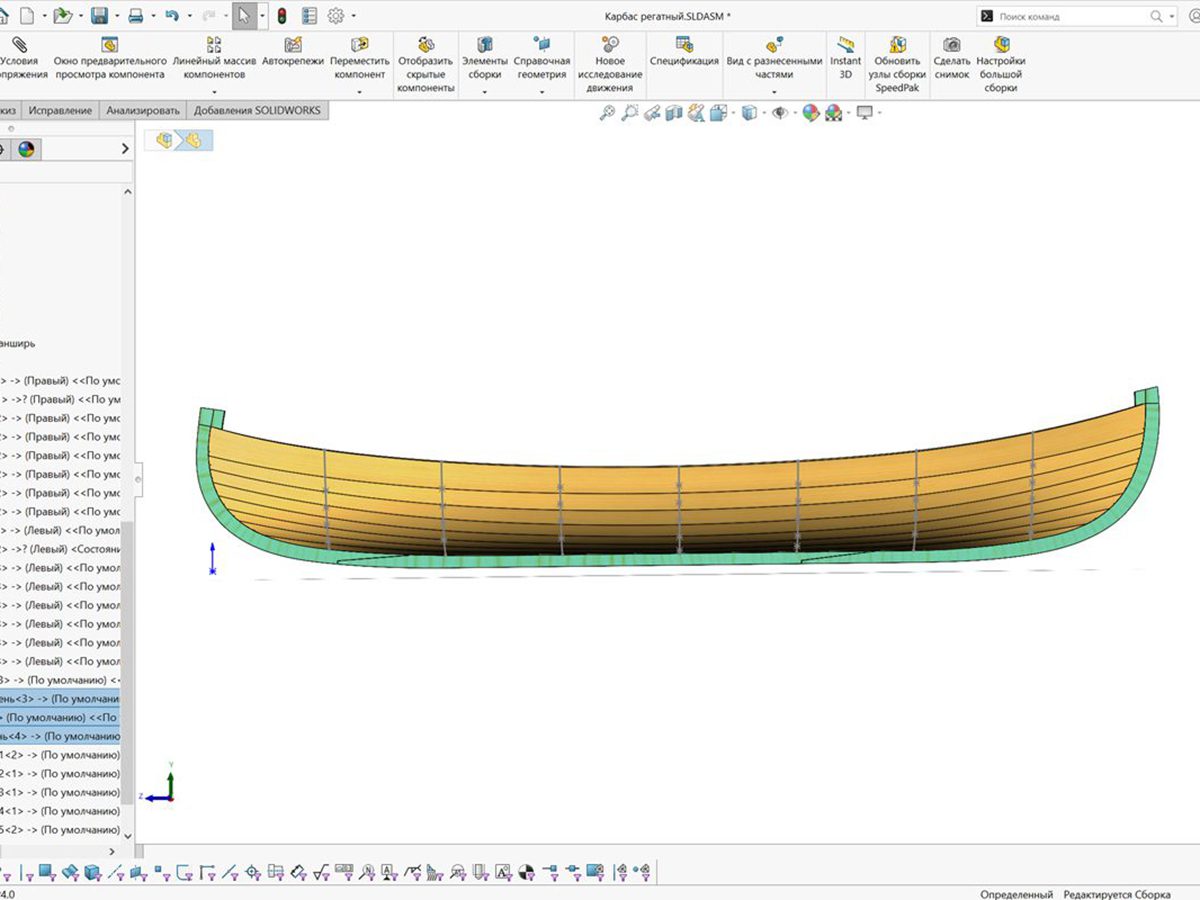The width and height of the screenshot is (1200, 900).
Task: Toggle hide/show items eye icon
Action: point(780,114)
